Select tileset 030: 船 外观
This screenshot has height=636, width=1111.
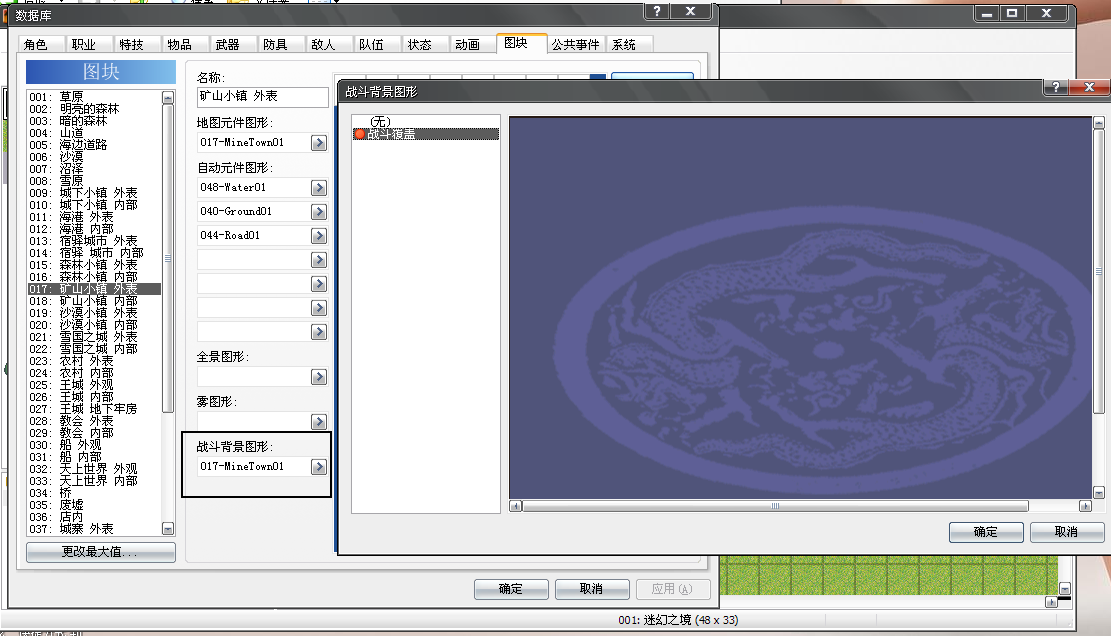[x=94, y=445]
